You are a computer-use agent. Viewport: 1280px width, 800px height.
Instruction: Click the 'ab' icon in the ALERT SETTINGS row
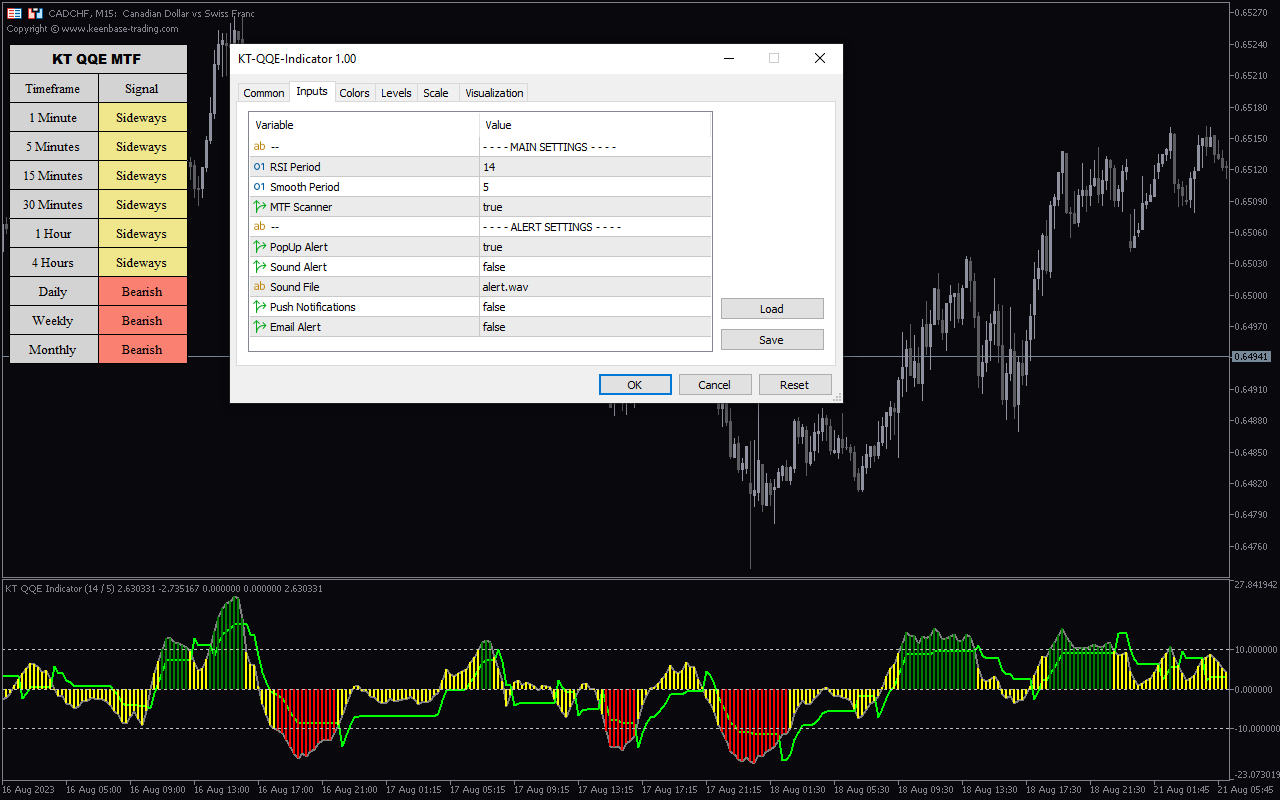(260, 227)
